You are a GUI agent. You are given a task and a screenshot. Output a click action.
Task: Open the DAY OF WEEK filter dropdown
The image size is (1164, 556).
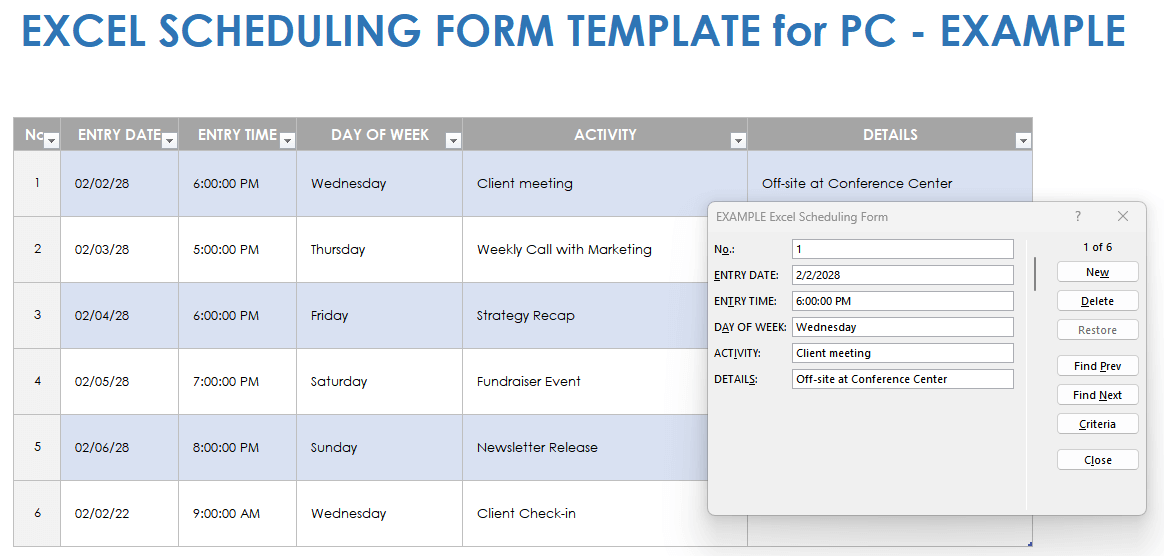(453, 141)
